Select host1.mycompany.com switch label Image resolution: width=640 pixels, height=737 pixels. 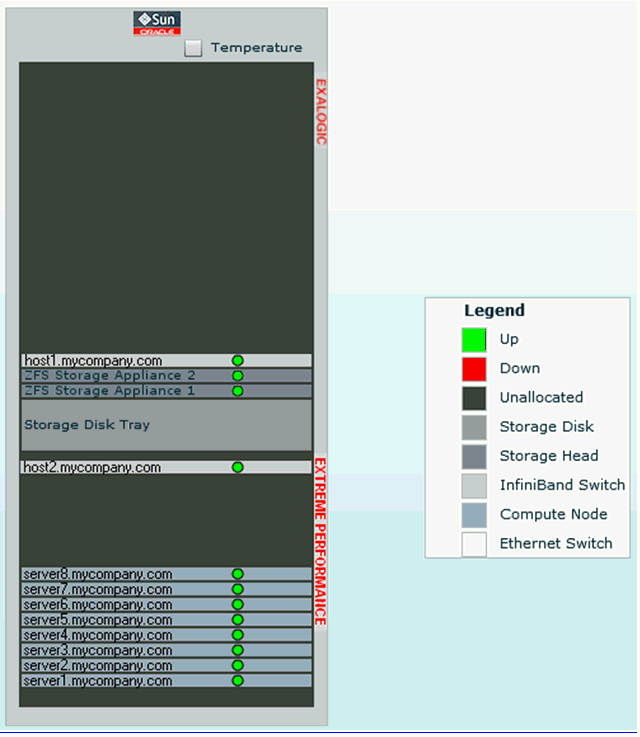pyautogui.click(x=94, y=361)
